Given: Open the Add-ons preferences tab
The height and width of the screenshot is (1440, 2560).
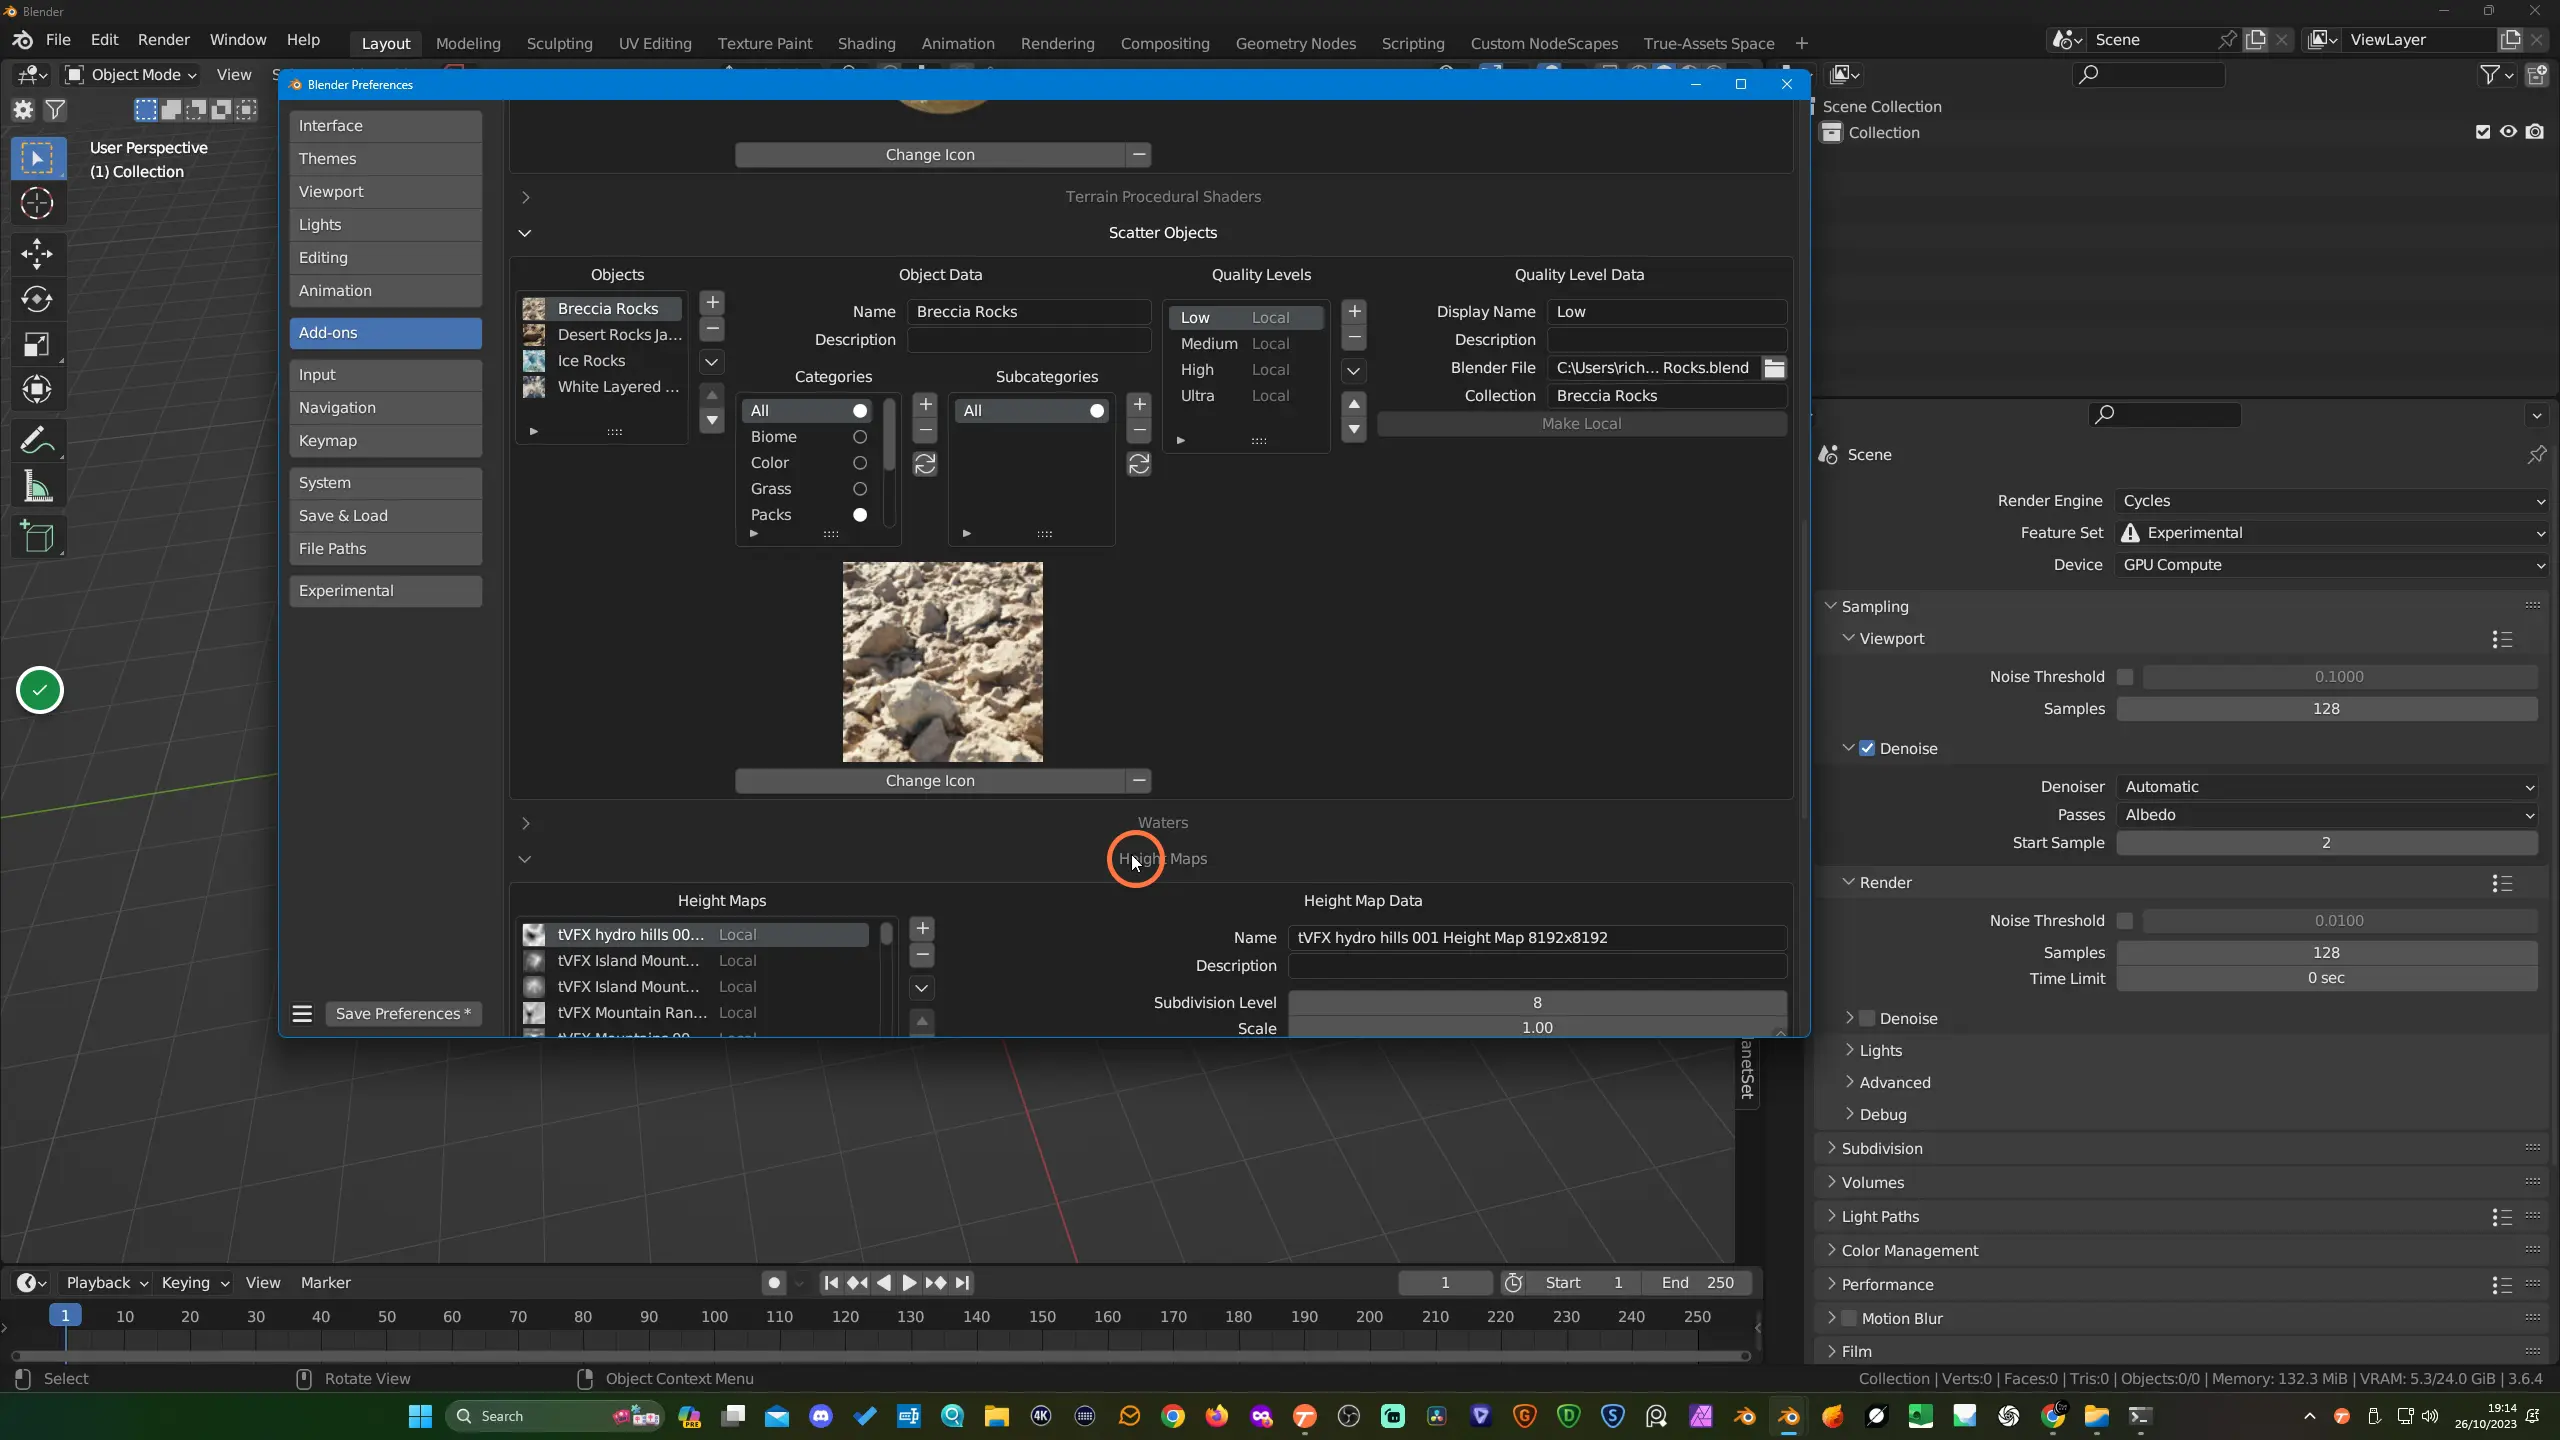Looking at the screenshot, I should coord(385,333).
